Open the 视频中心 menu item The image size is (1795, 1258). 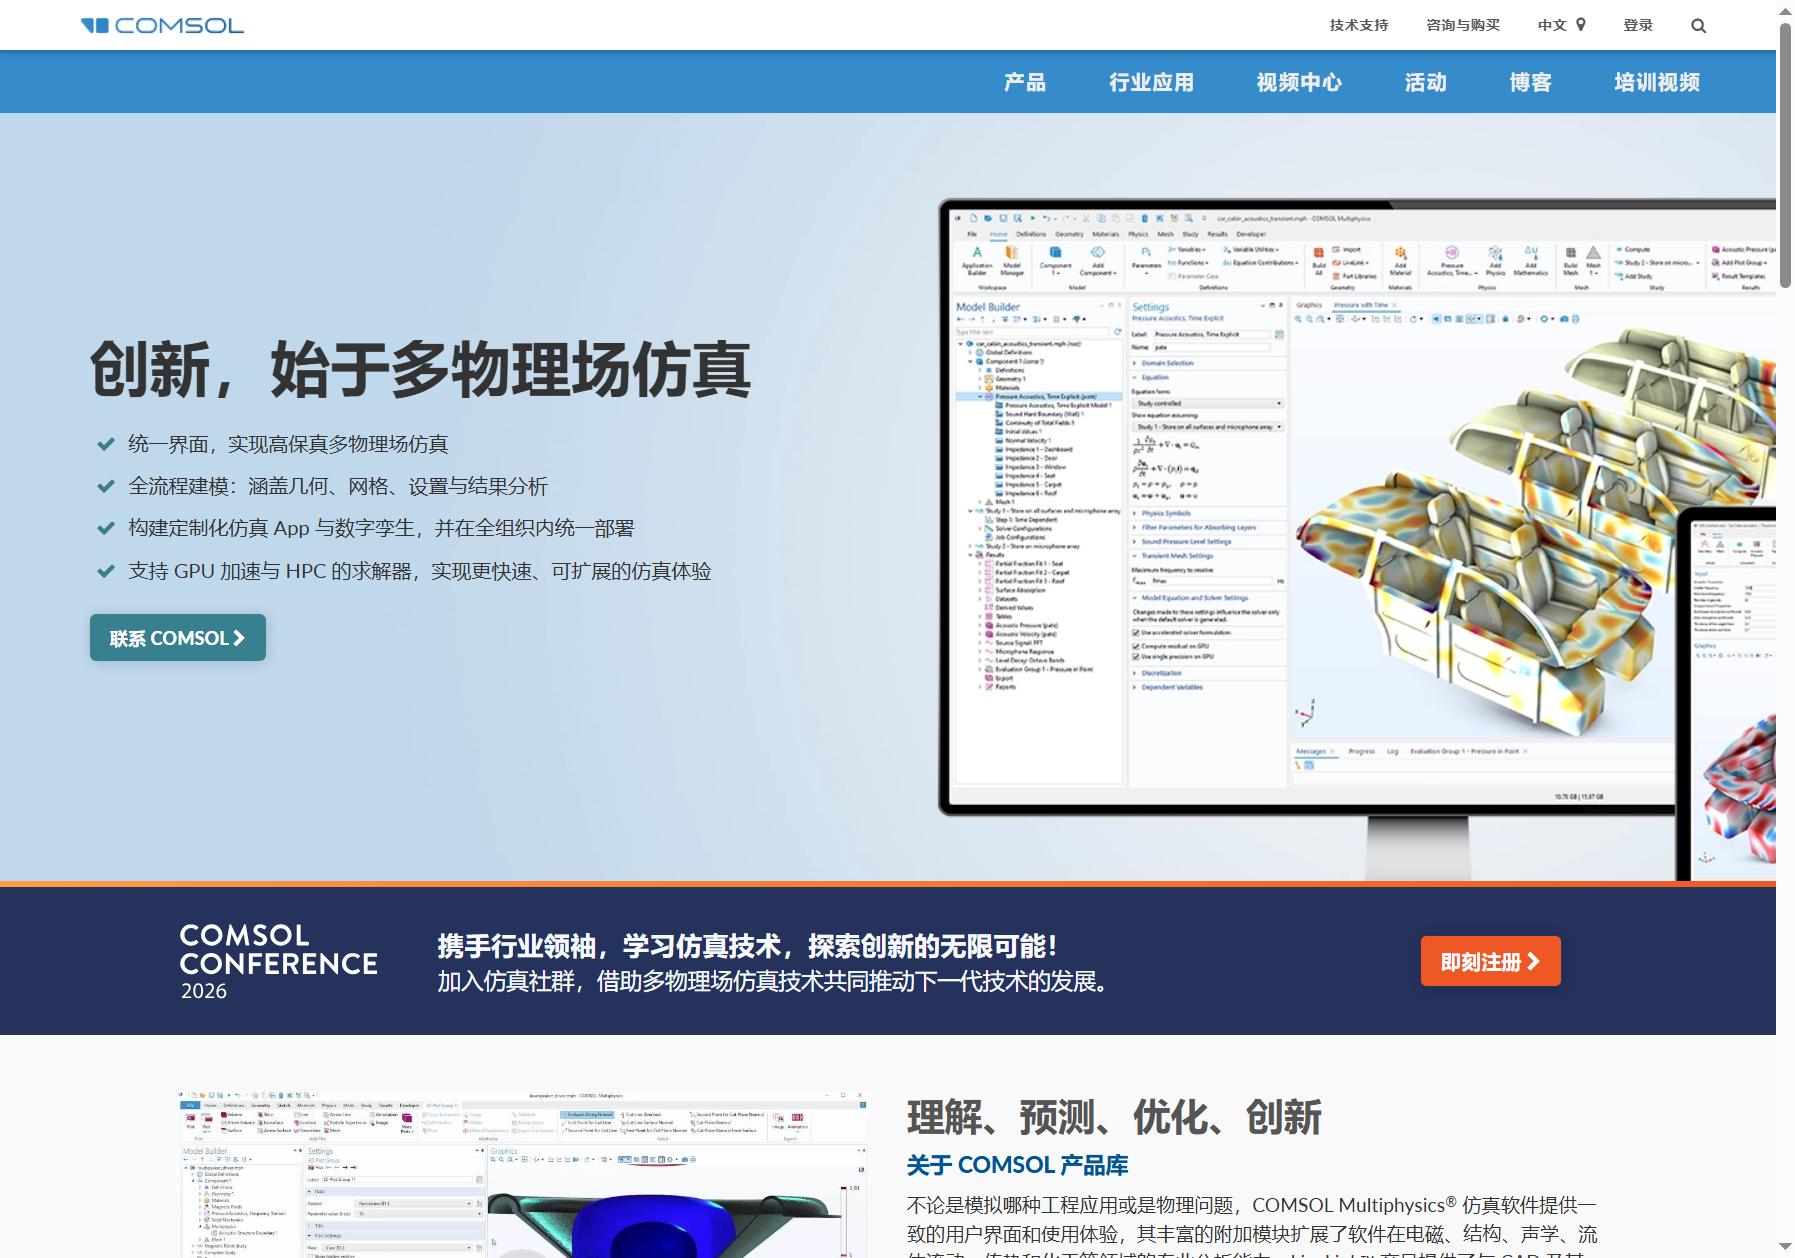[x=1299, y=82]
